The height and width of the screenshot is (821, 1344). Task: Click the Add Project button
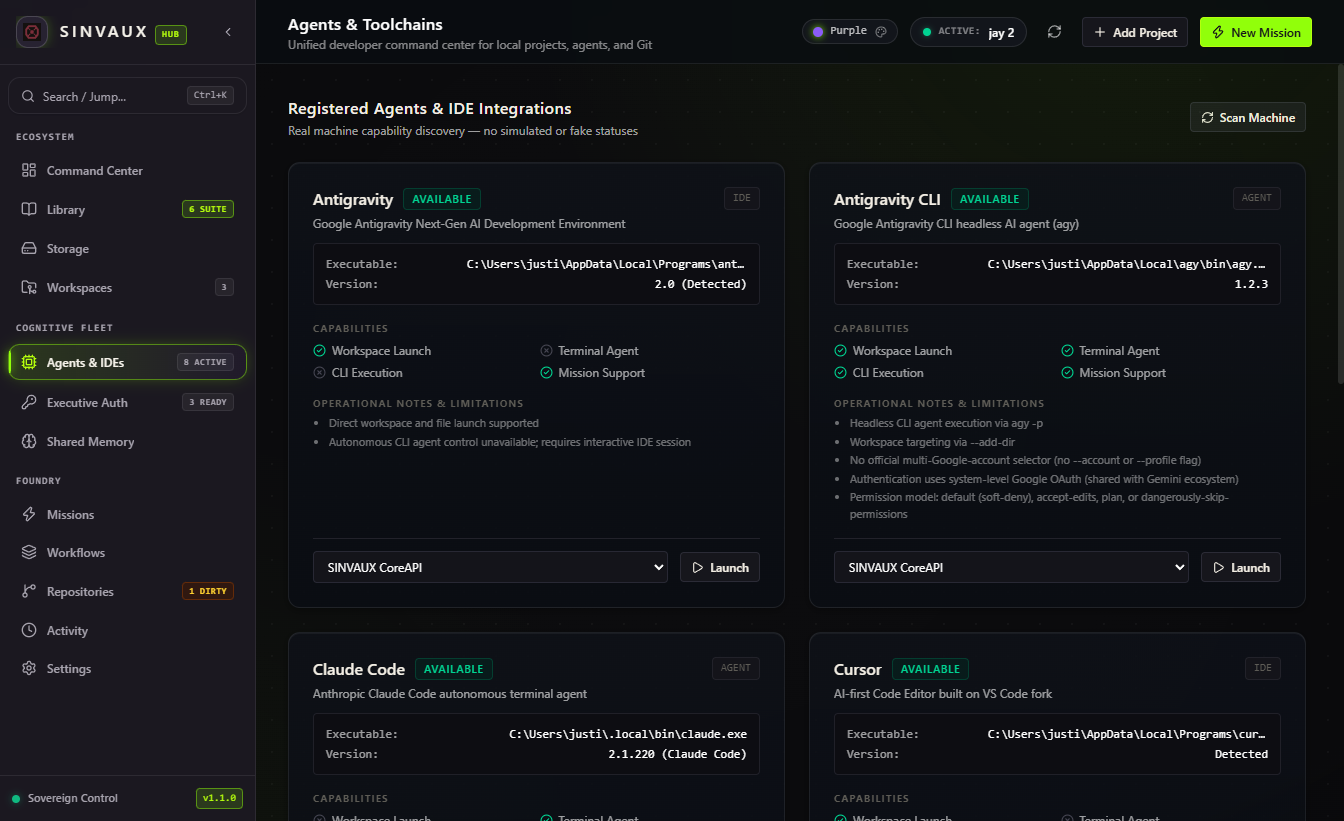(x=1135, y=32)
